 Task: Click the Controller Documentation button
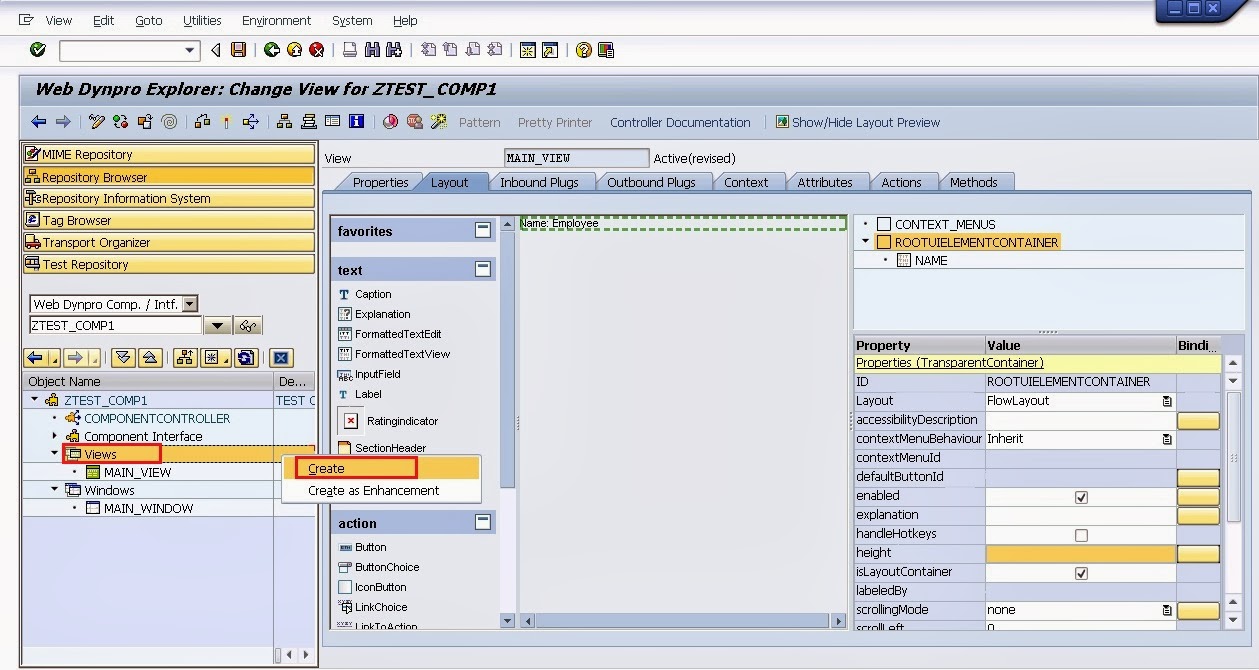pyautogui.click(x=680, y=122)
